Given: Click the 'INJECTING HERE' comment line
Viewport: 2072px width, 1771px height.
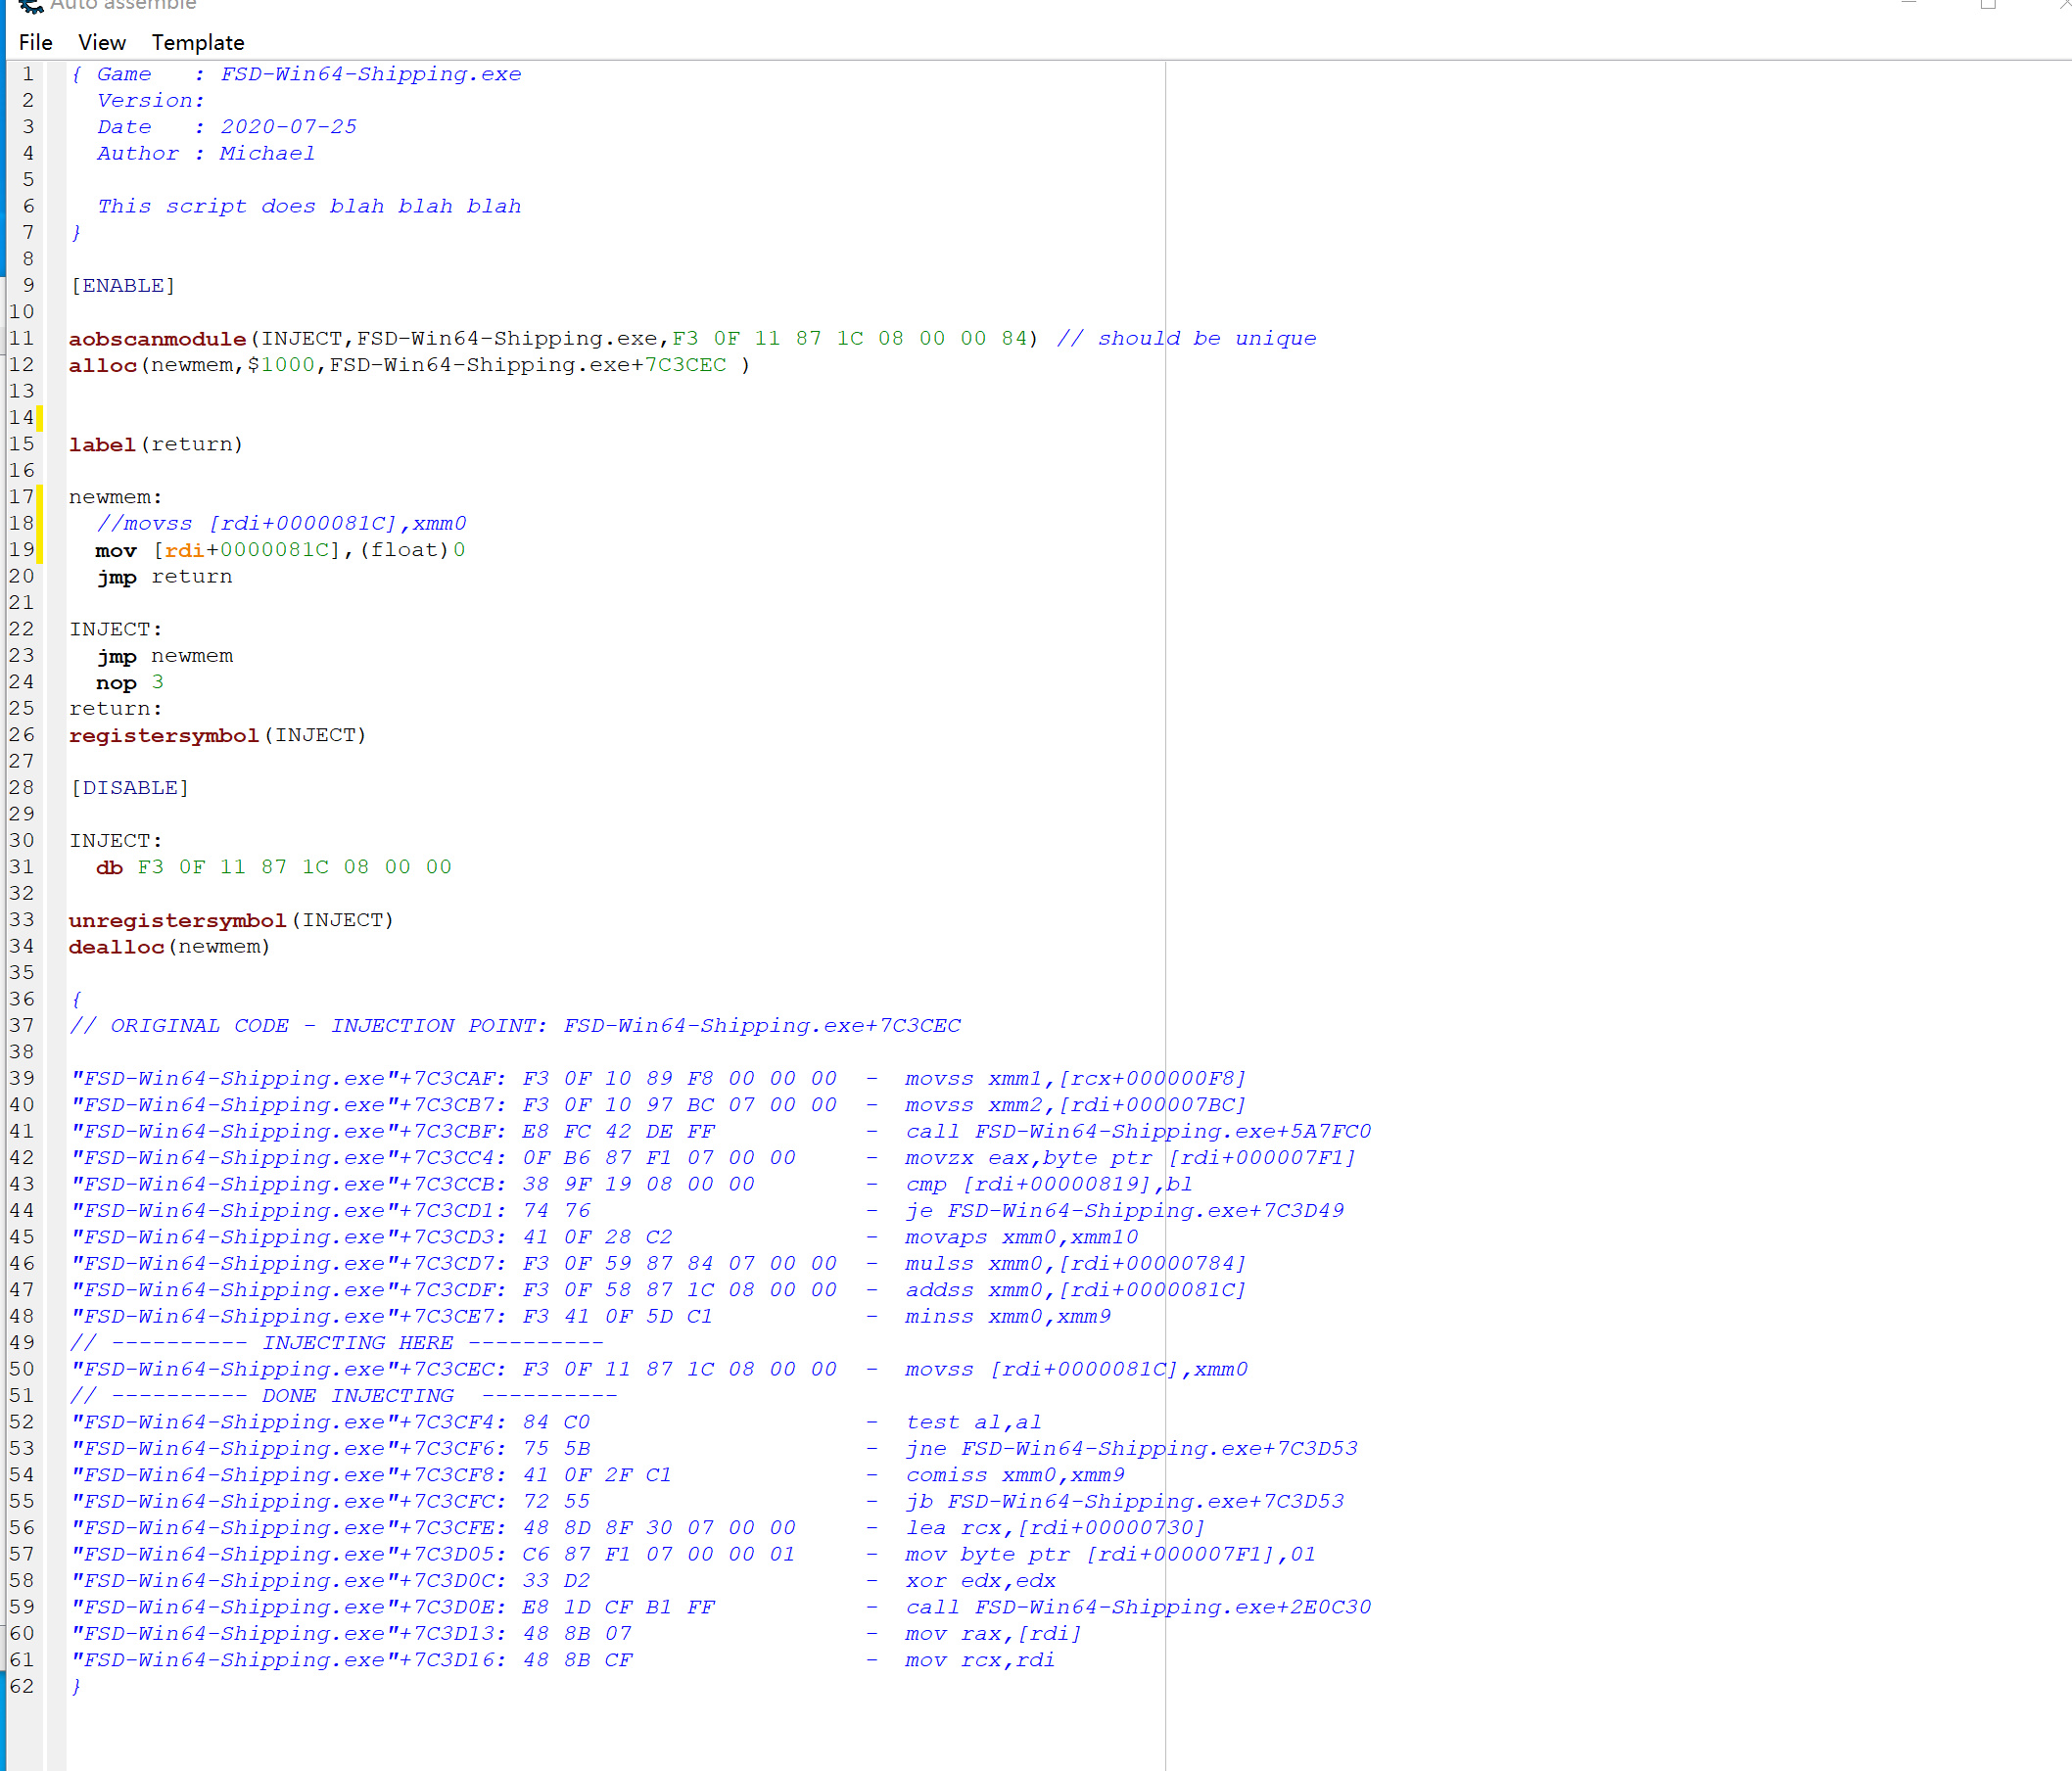Looking at the screenshot, I should click(357, 1343).
